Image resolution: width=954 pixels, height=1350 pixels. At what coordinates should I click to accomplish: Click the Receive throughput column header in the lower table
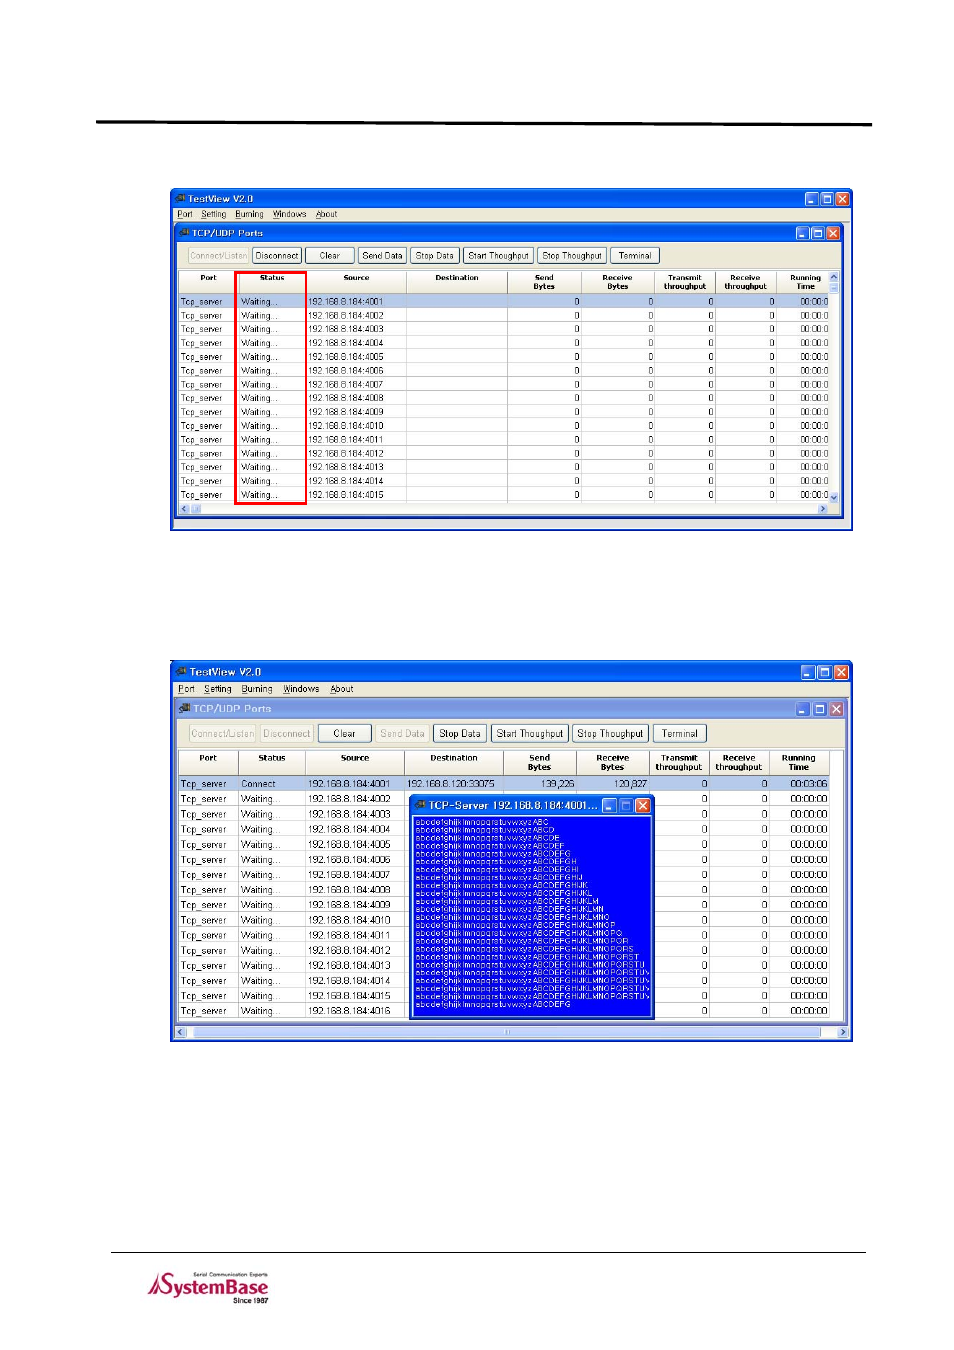pyautogui.click(x=739, y=762)
